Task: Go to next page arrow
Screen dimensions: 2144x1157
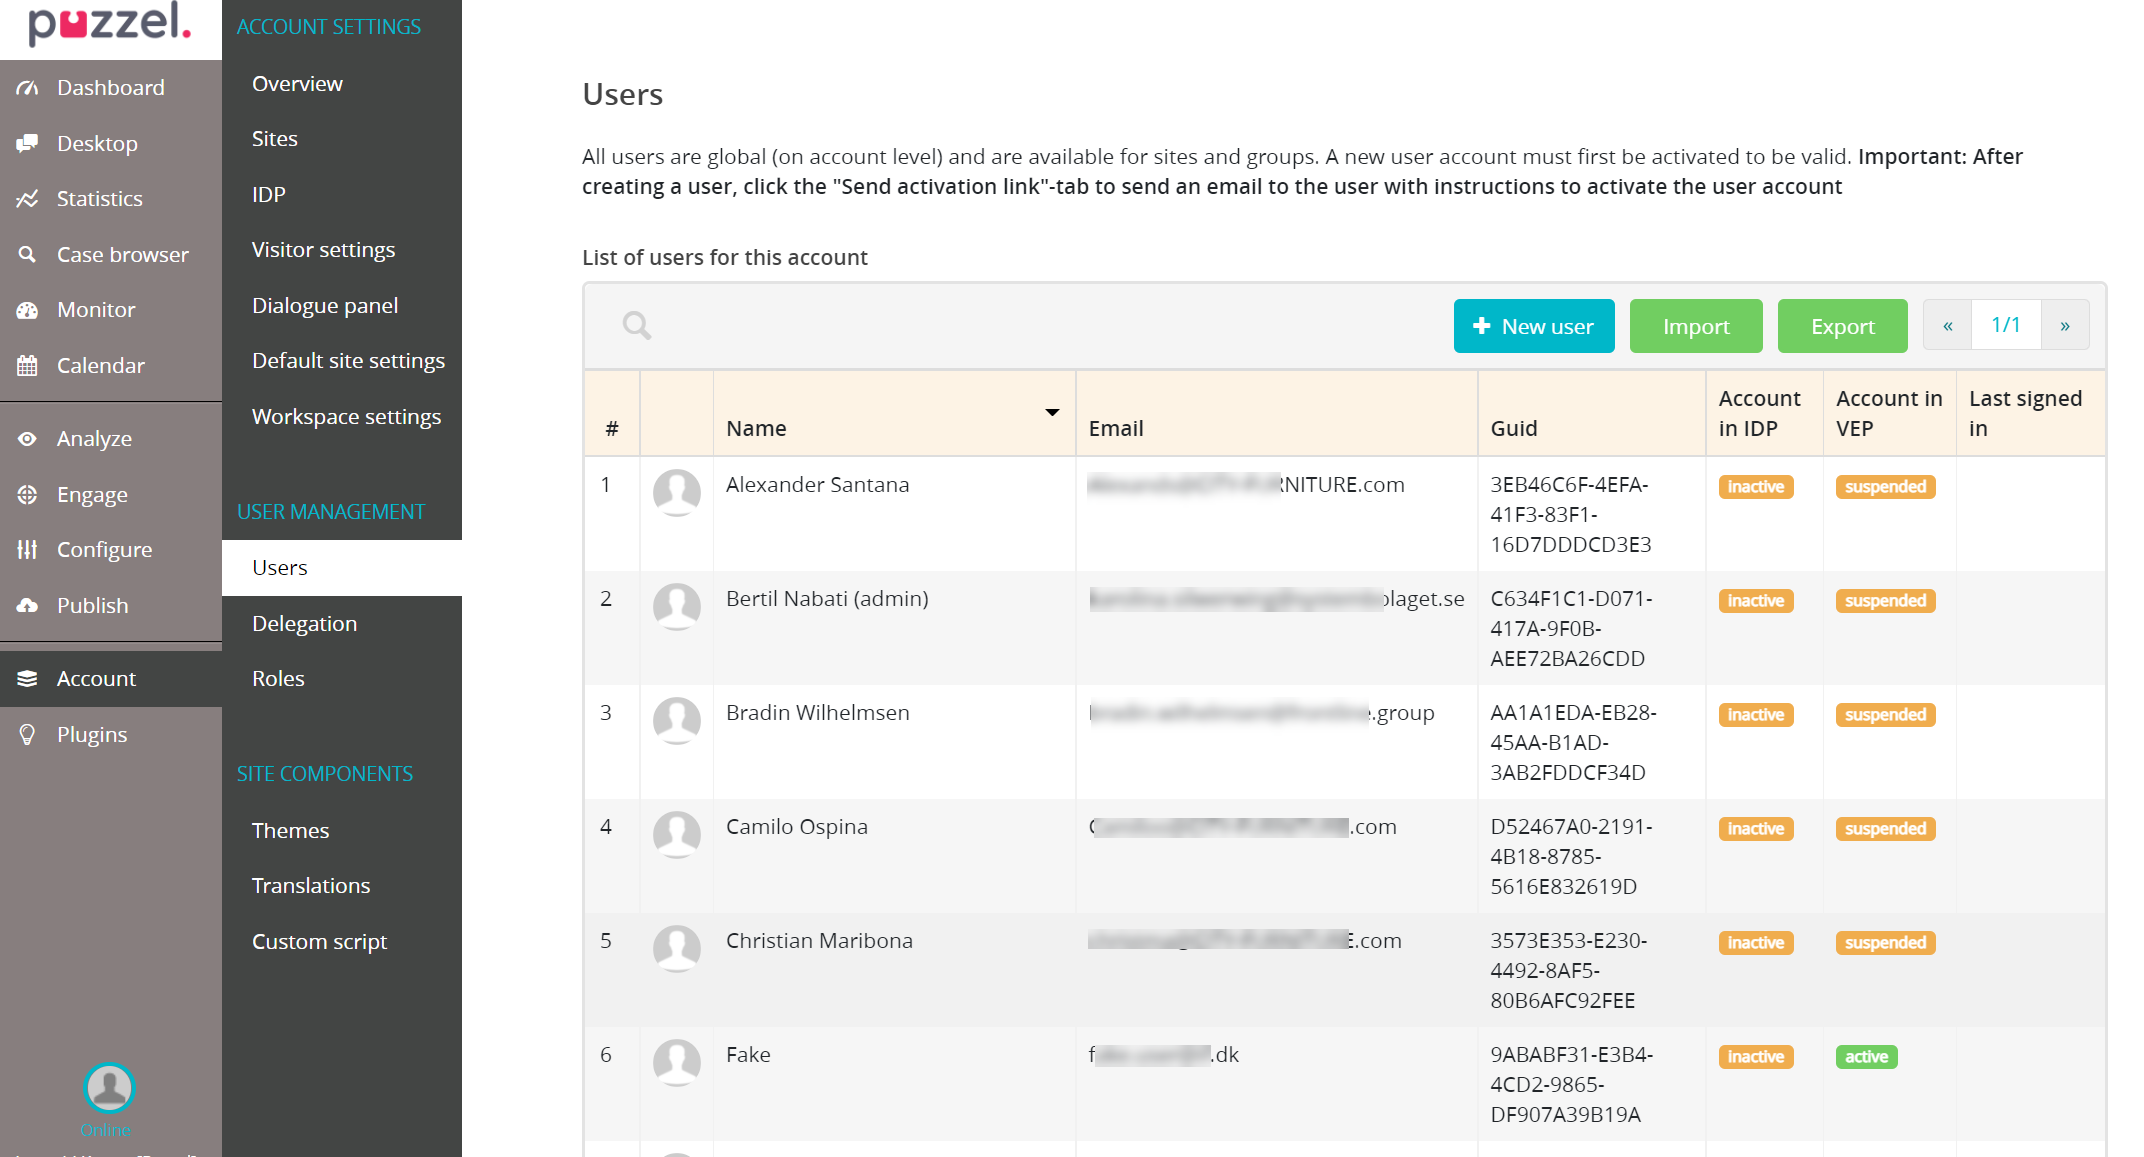Action: (x=2065, y=326)
